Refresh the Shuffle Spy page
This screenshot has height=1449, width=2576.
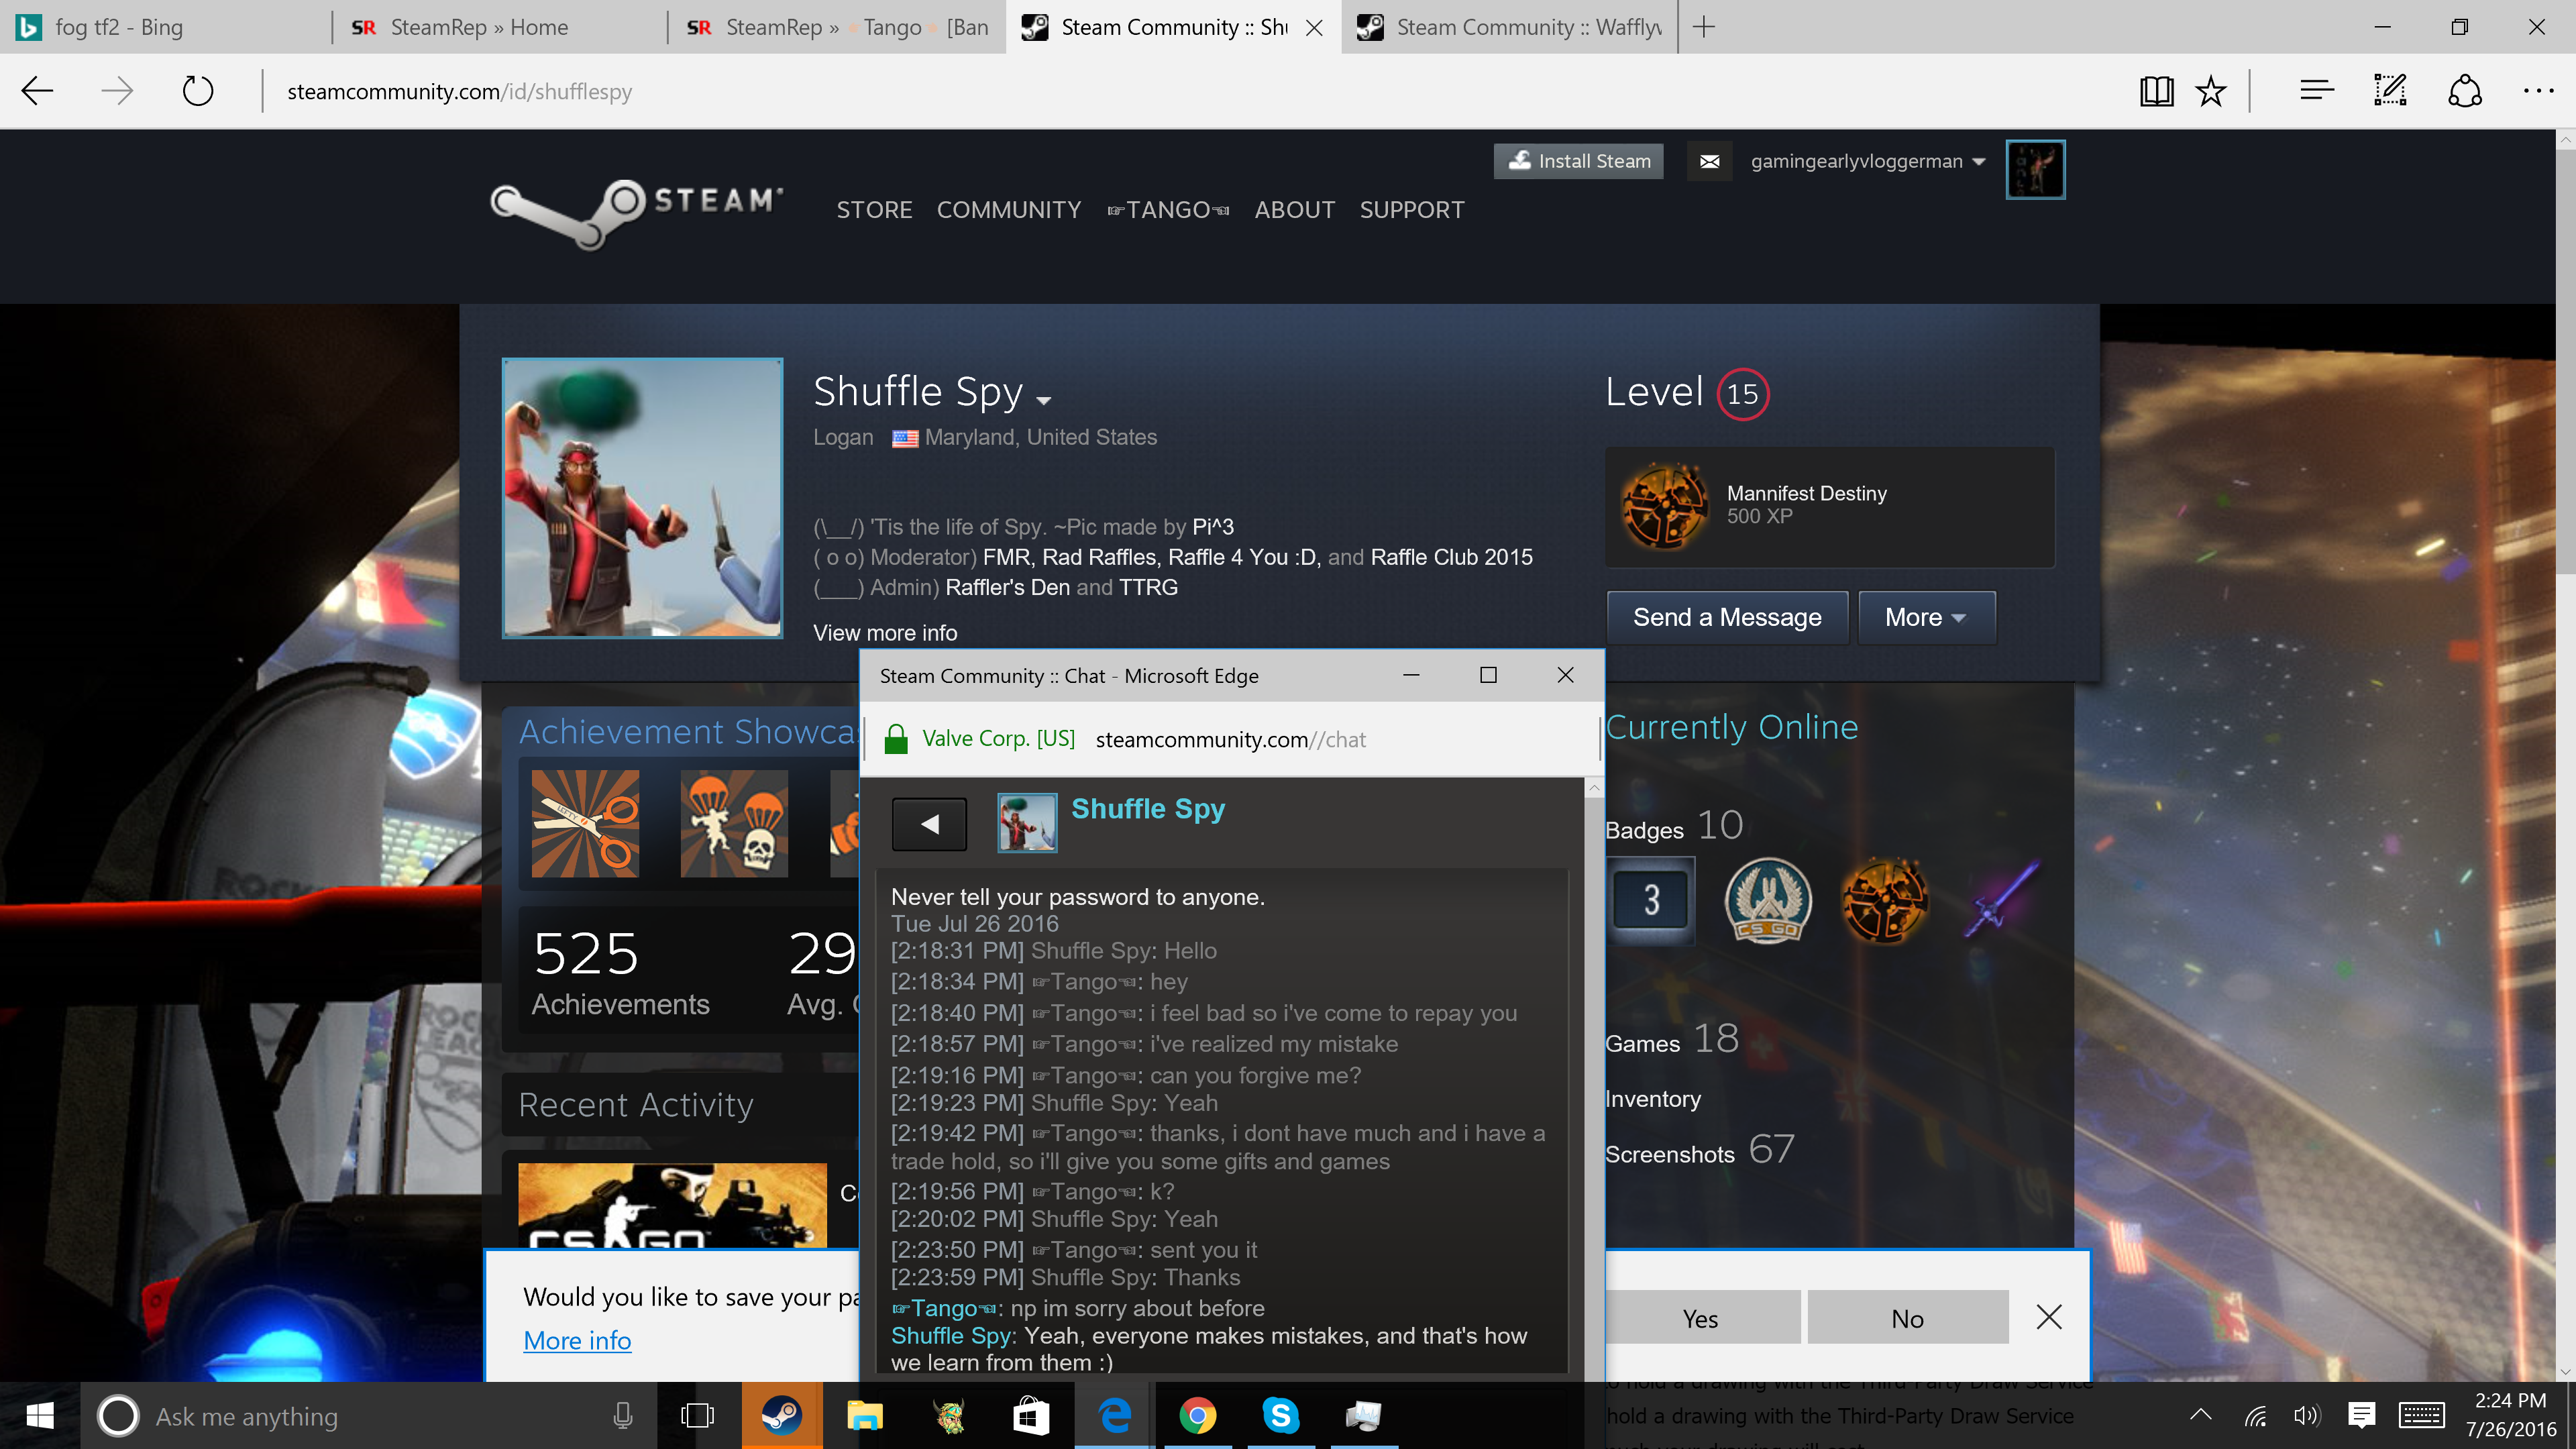tap(198, 91)
